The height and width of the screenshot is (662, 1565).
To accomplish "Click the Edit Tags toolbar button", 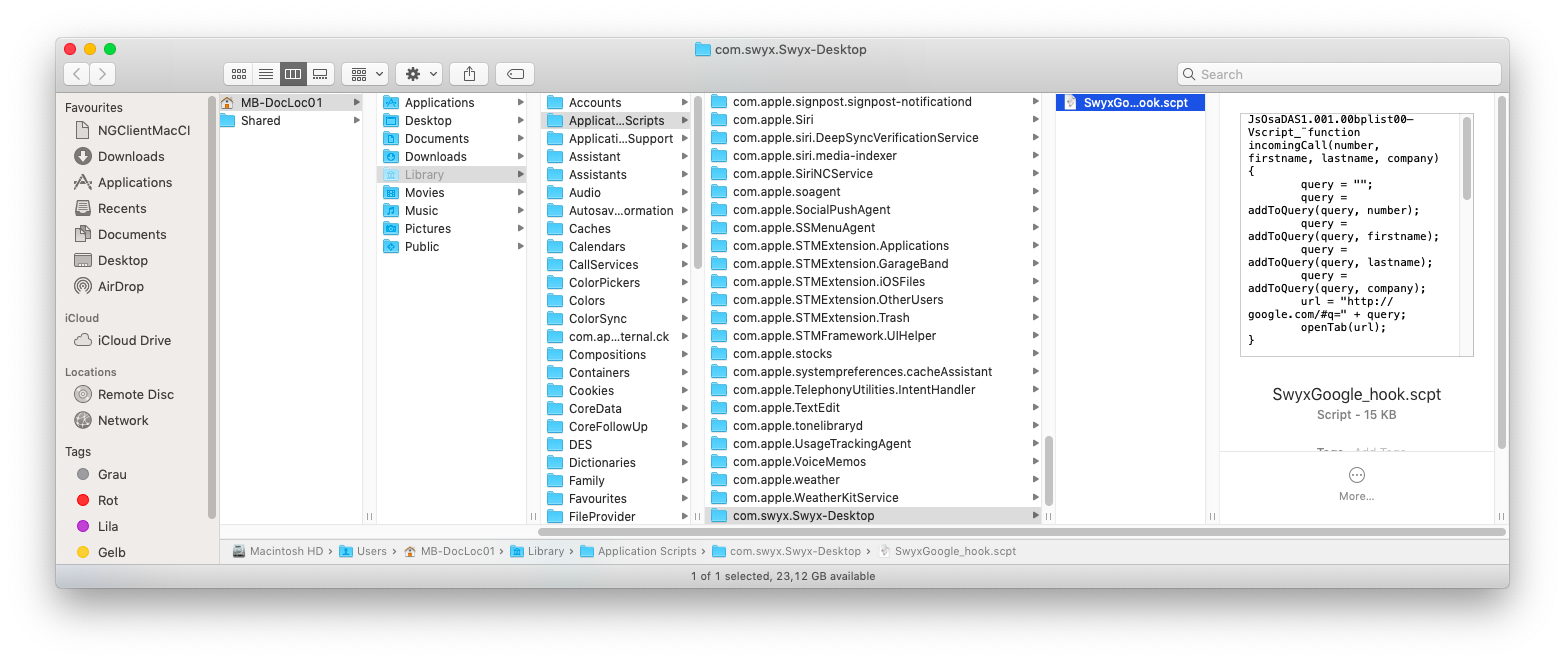I will coord(515,74).
